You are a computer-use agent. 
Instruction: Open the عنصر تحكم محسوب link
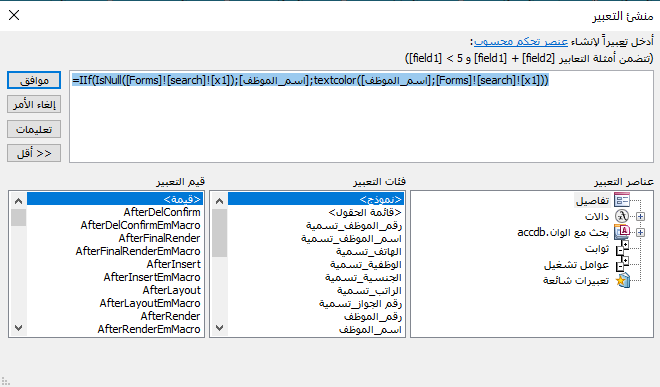[x=521, y=41]
